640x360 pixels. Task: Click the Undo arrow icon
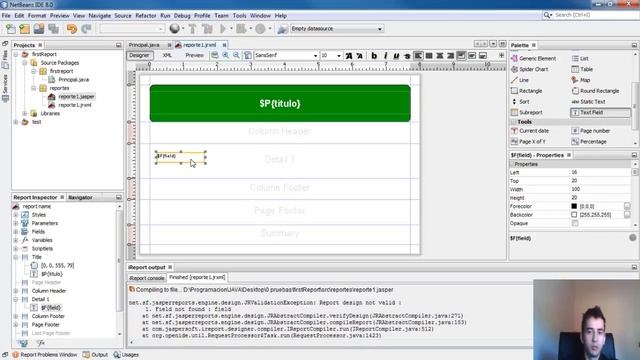[72, 29]
